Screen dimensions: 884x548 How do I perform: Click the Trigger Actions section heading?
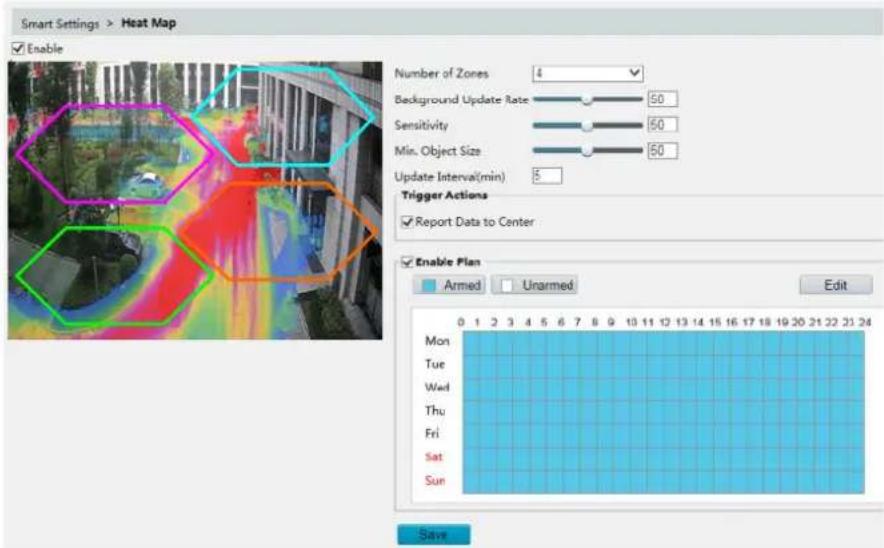click(x=444, y=195)
